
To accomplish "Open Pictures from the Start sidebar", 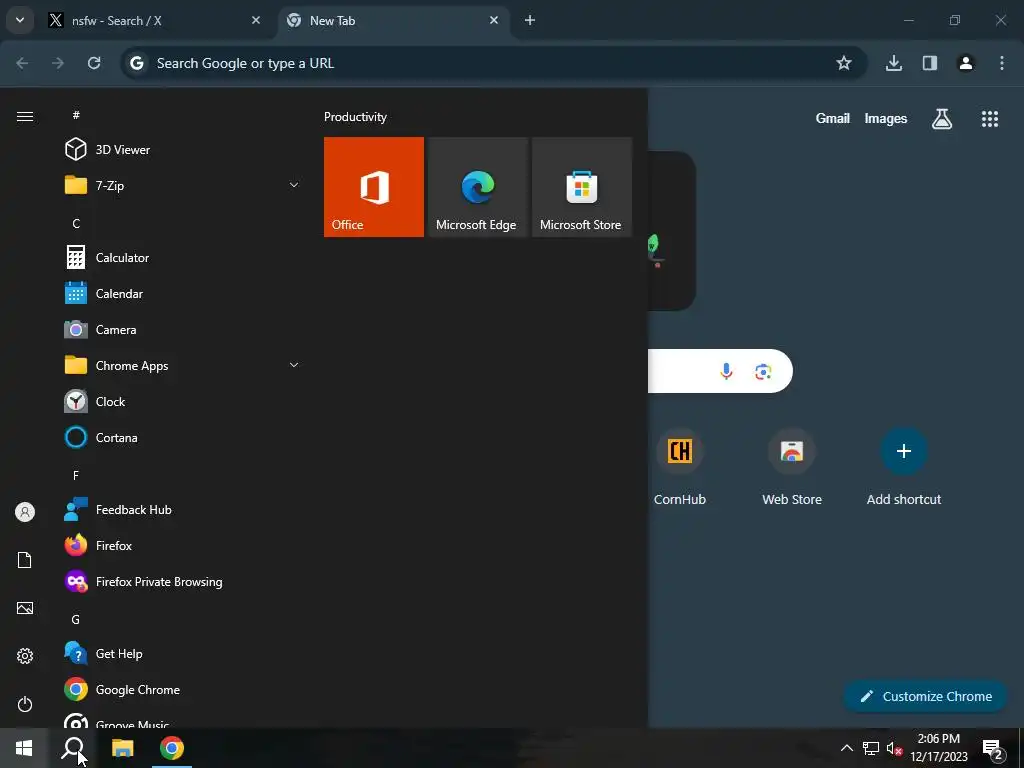I will [x=25, y=608].
